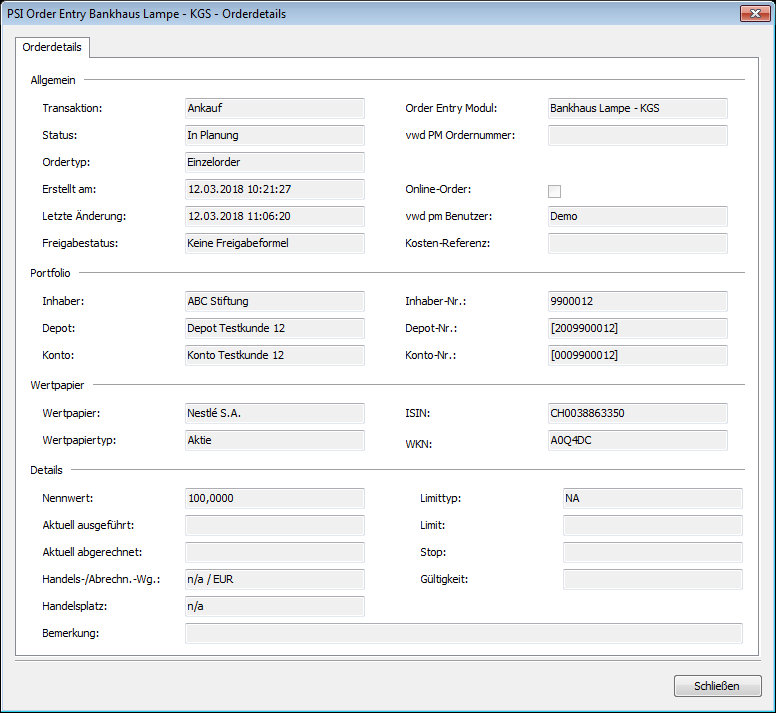Click the empty vwd PM Ordernummer field
The image size is (776, 713).
coord(637,135)
